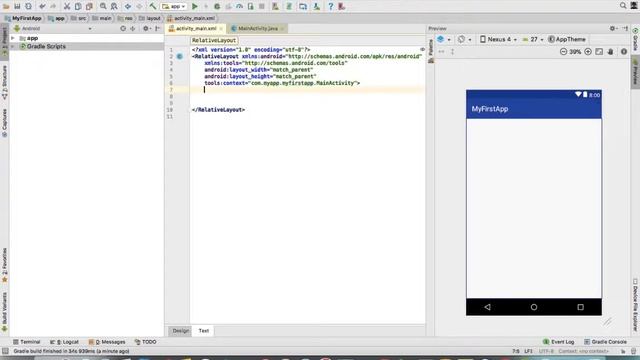Cut selection with the scissors icon
Image resolution: width=640 pixels, height=360 pixels.
pos(67,6)
